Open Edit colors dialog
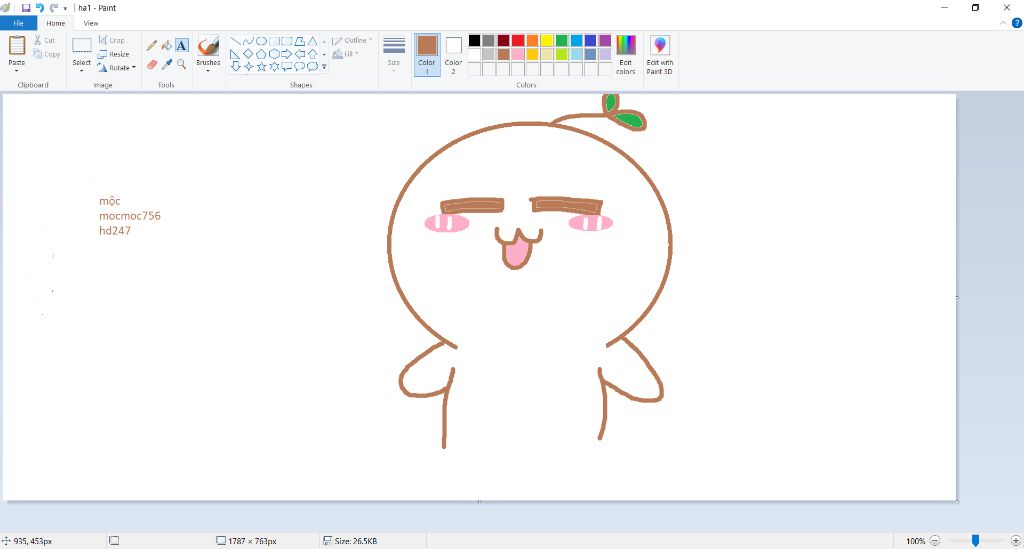Image resolution: width=1024 pixels, height=549 pixels. [x=626, y=55]
